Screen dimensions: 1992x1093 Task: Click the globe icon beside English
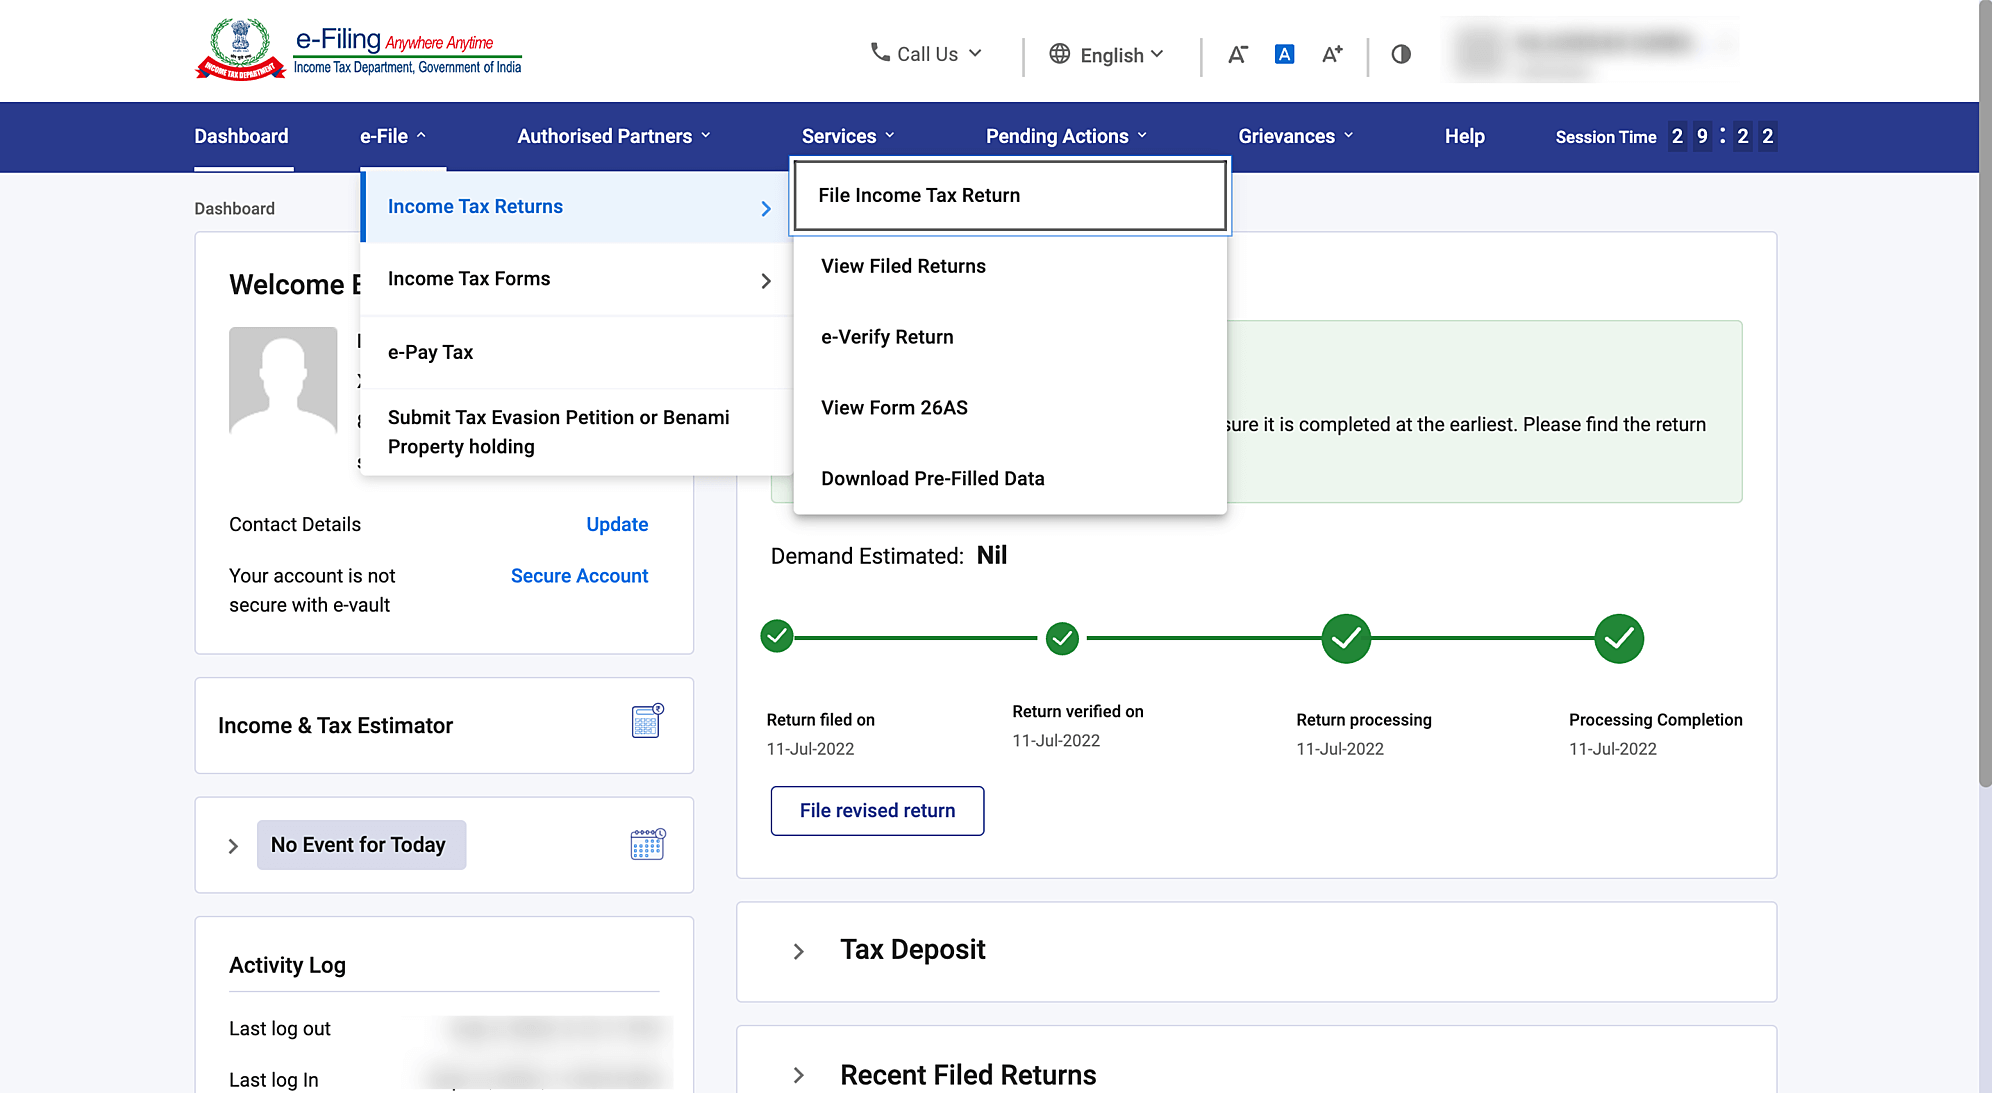click(x=1060, y=54)
